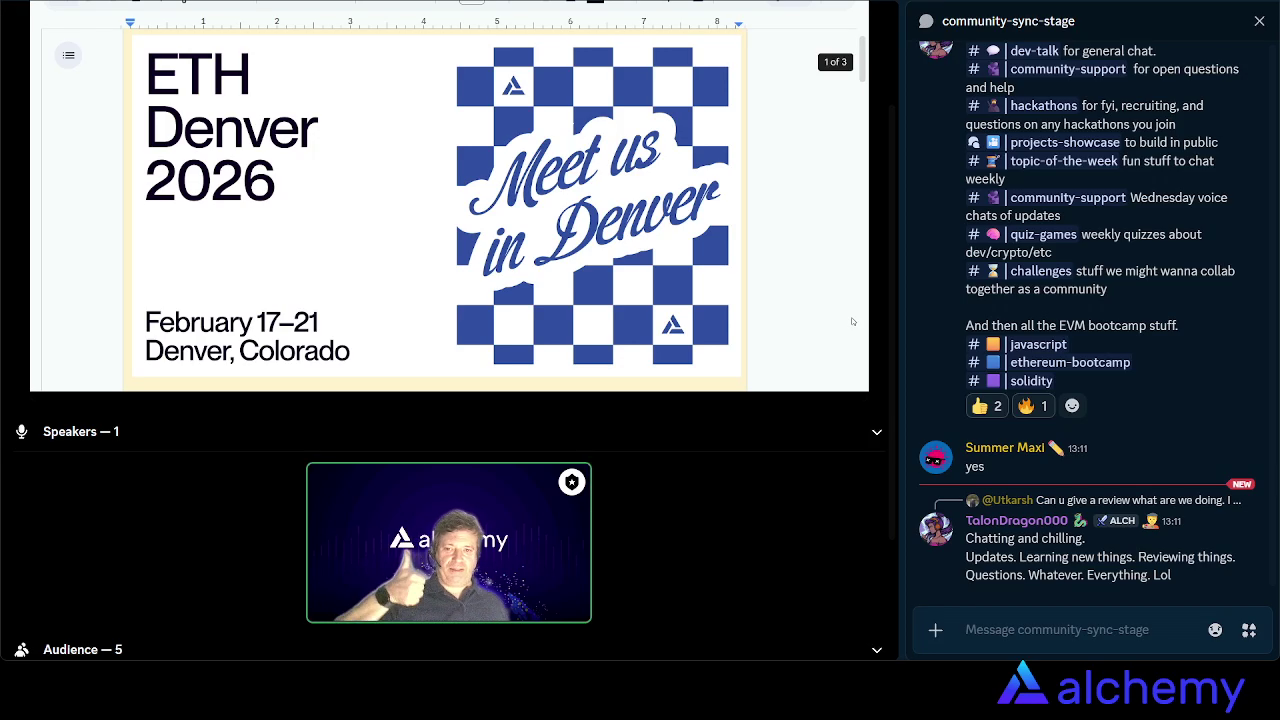The width and height of the screenshot is (1280, 720).
Task: Open the solidity channel link
Action: click(x=1030, y=381)
